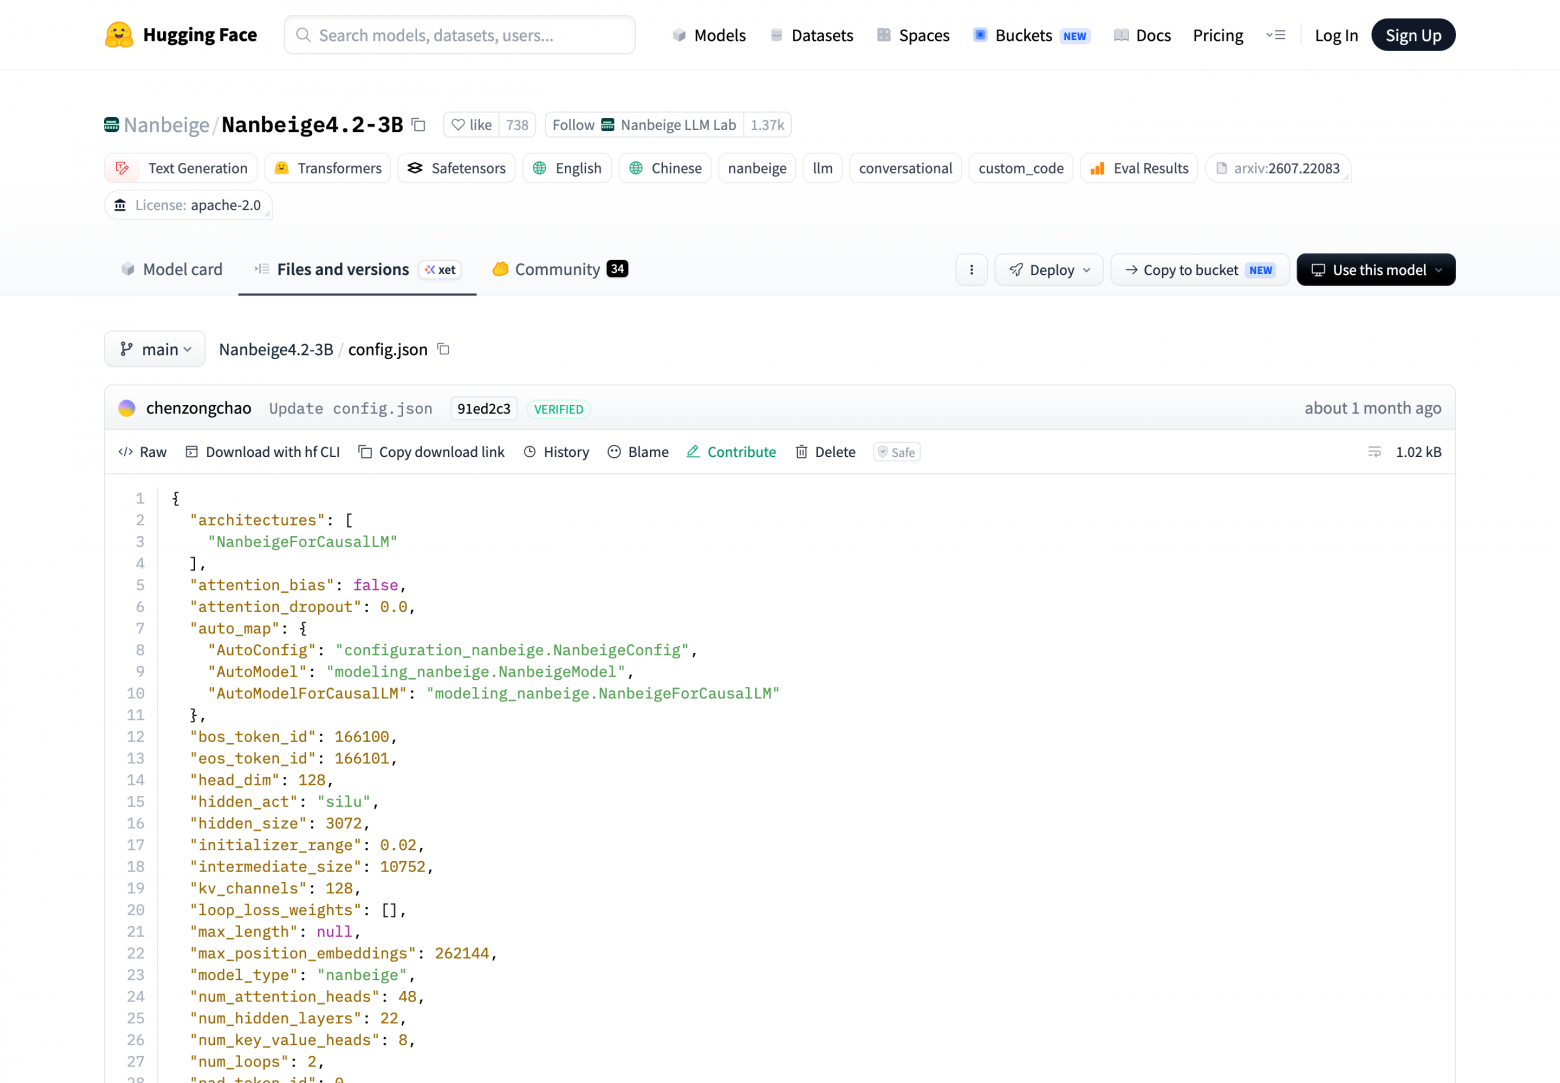Click the Safetensors tag

pyautogui.click(x=457, y=168)
